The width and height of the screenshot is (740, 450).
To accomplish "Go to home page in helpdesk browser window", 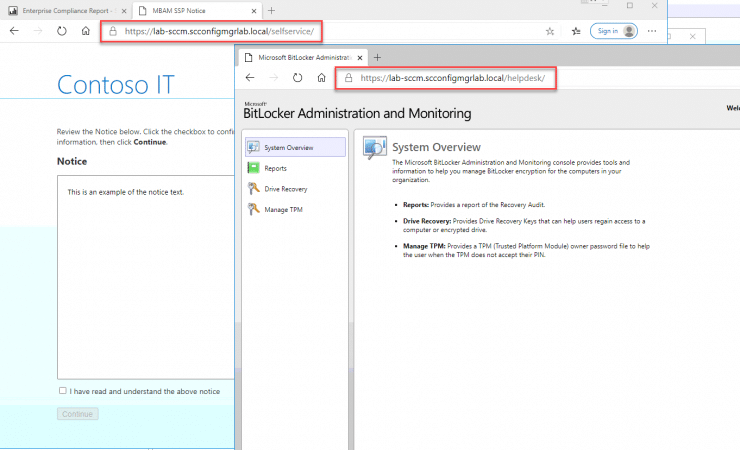I will click(x=321, y=78).
